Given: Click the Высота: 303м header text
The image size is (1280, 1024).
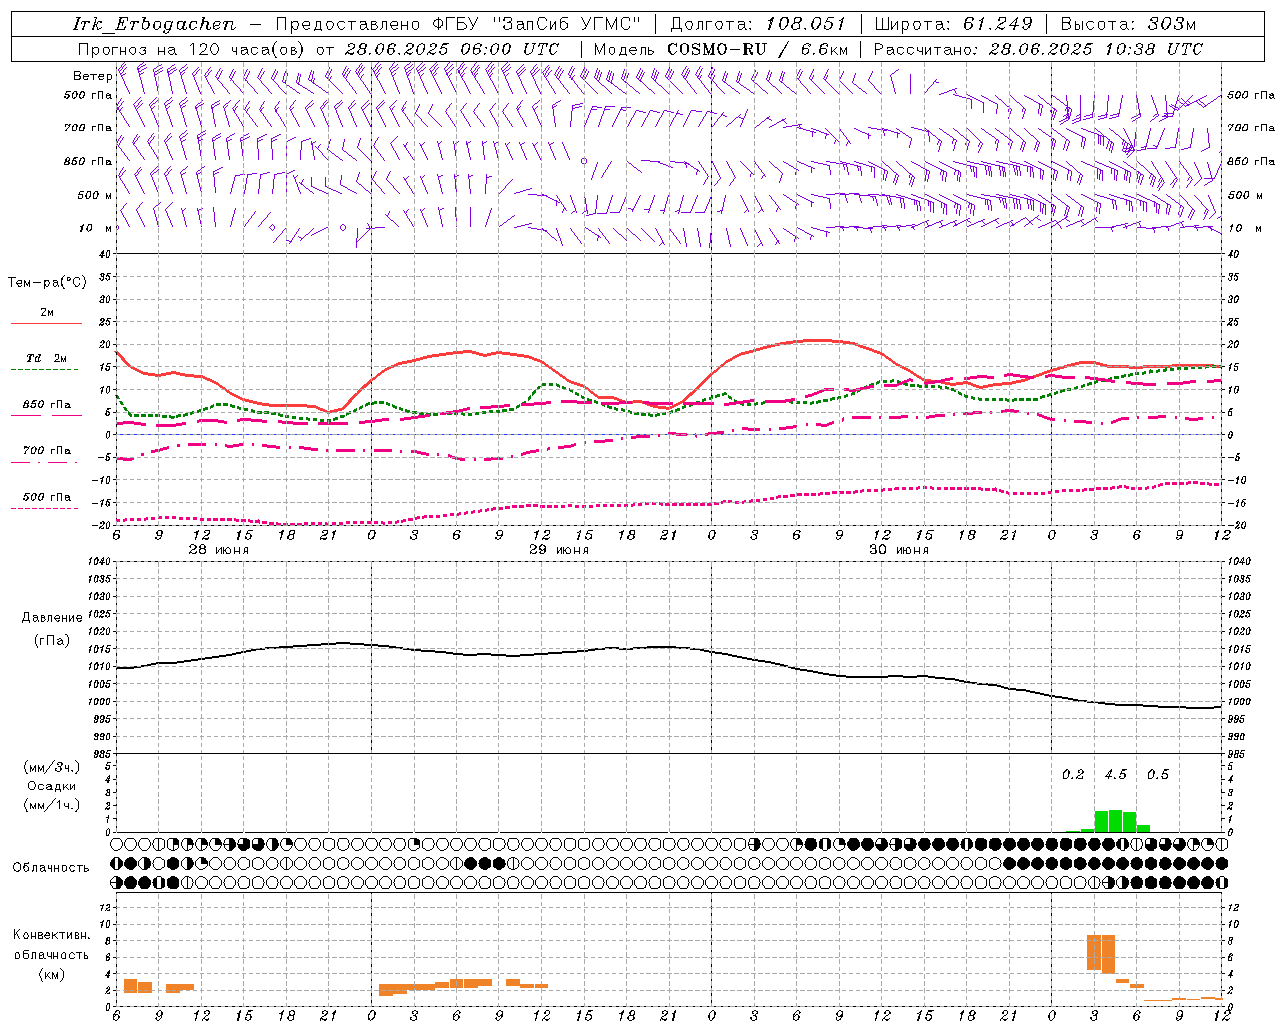Looking at the screenshot, I should pyautogui.click(x=1128, y=24).
